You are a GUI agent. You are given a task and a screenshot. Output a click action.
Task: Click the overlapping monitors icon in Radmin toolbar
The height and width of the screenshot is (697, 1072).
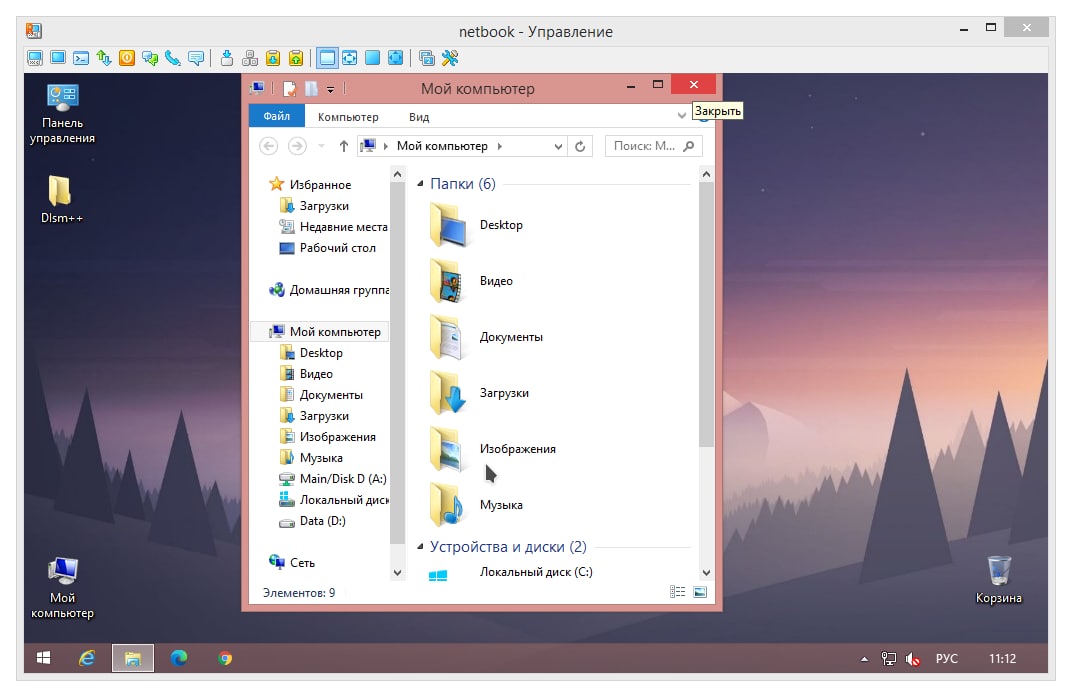coord(427,58)
